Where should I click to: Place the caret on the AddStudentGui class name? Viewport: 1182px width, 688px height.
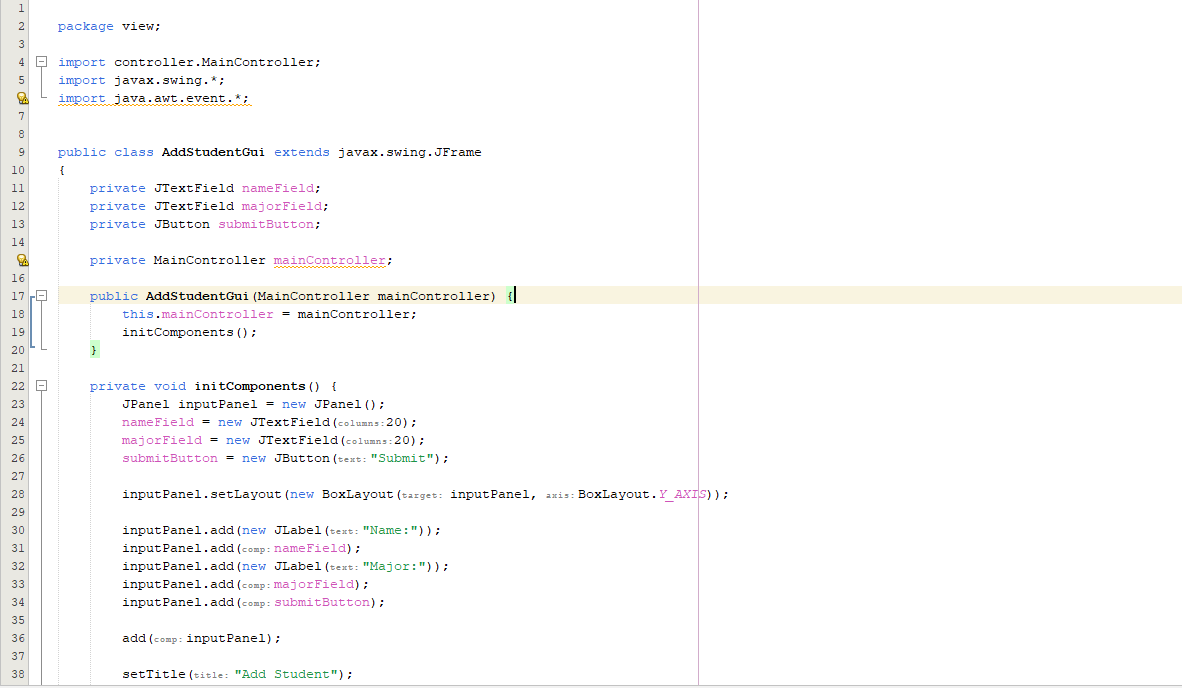212,152
